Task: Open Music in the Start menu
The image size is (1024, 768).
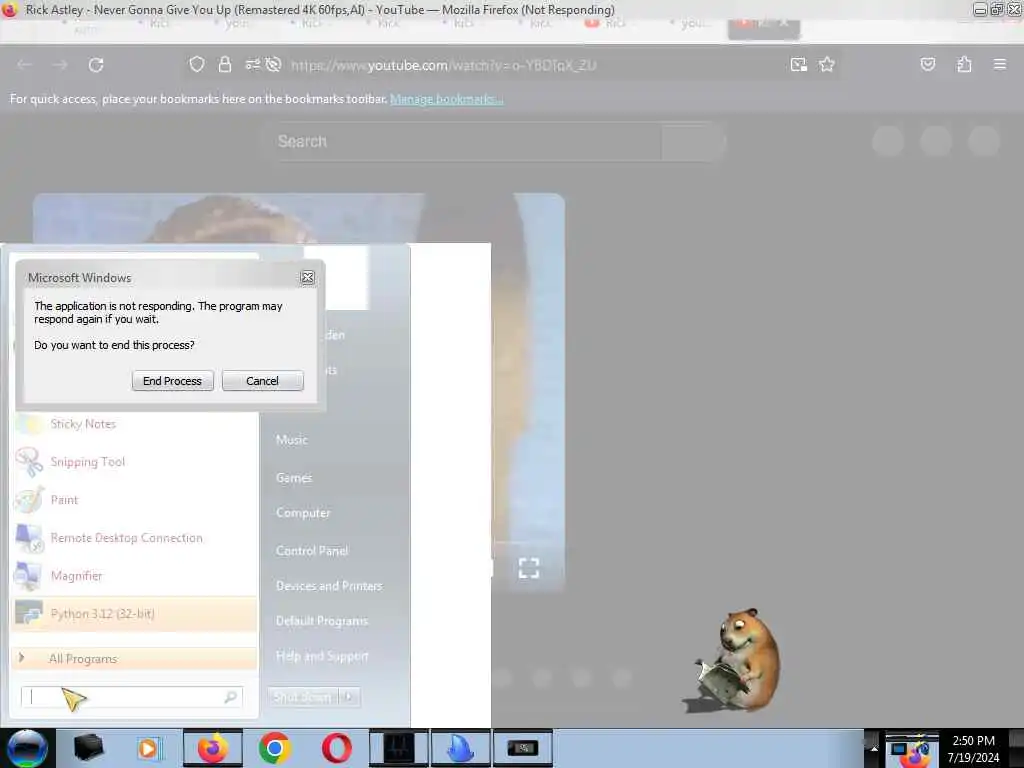Action: pyautogui.click(x=291, y=440)
